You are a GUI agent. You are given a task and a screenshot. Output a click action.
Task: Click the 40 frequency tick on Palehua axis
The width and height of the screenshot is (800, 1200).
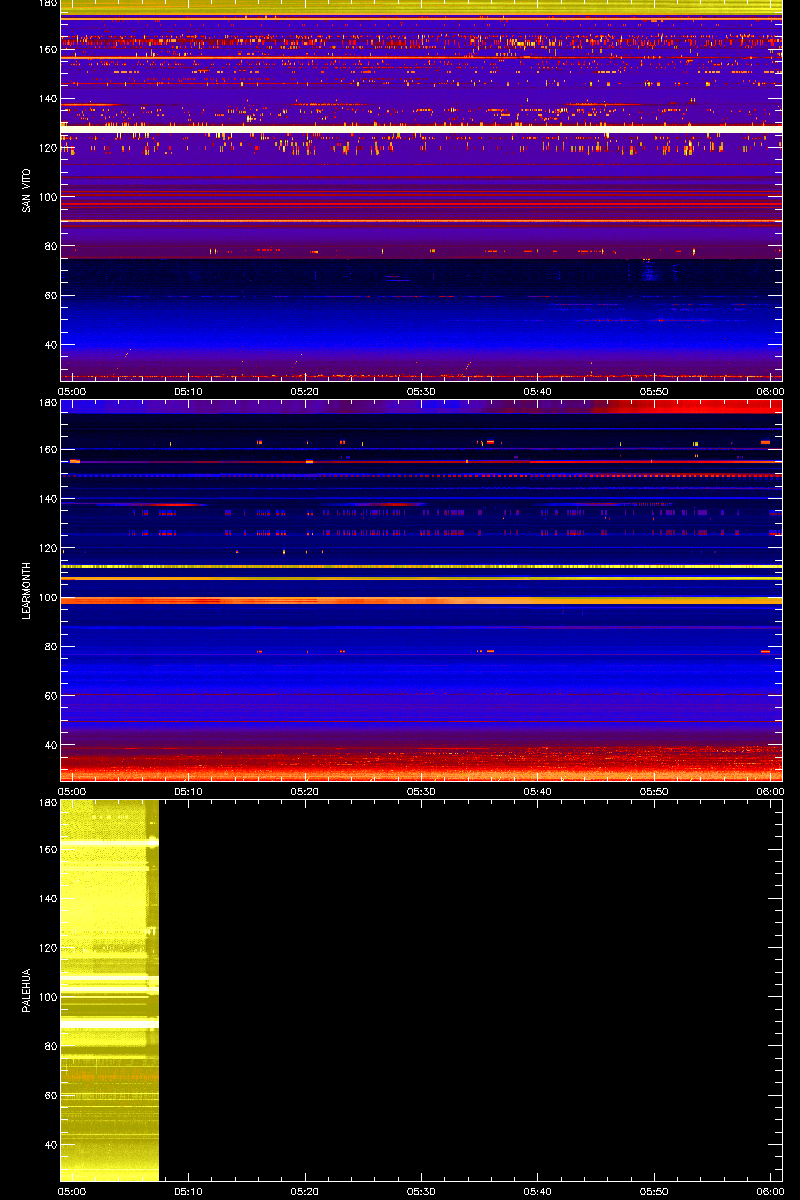click(51, 1145)
